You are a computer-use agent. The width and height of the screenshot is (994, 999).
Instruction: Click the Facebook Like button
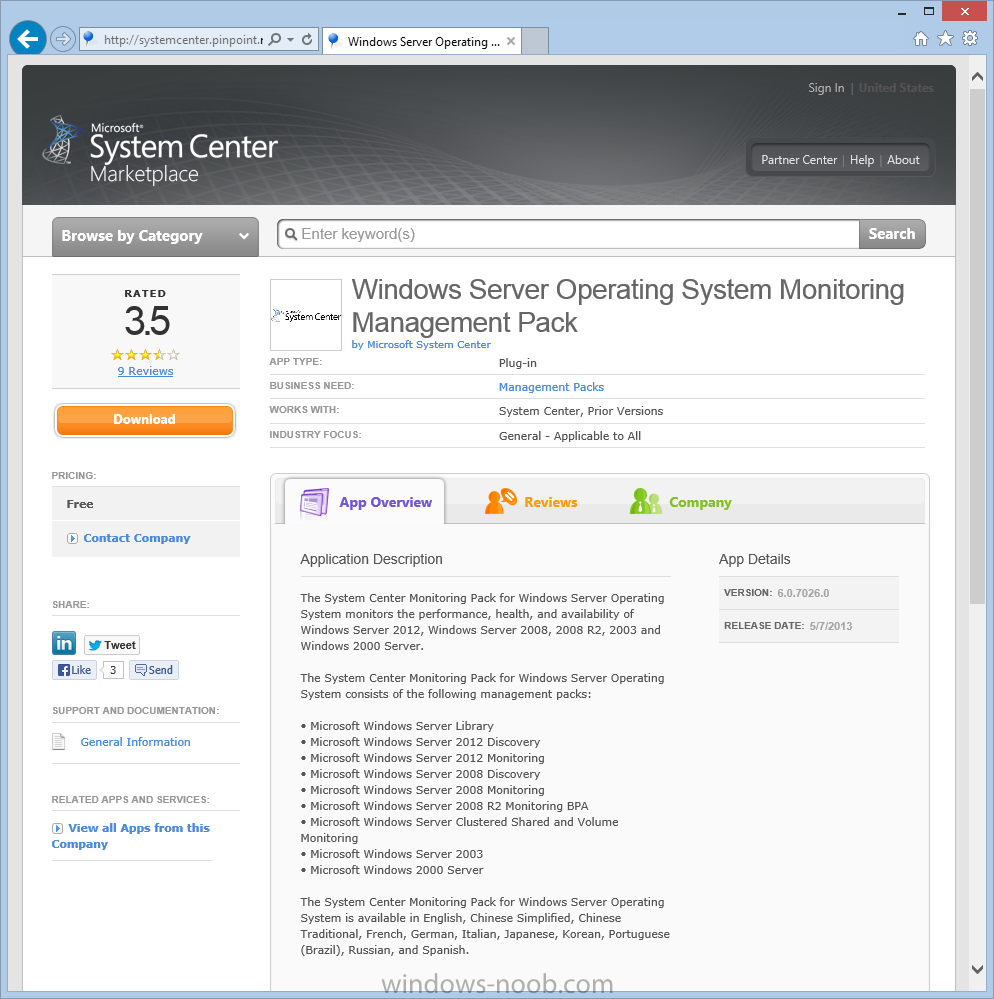[75, 670]
